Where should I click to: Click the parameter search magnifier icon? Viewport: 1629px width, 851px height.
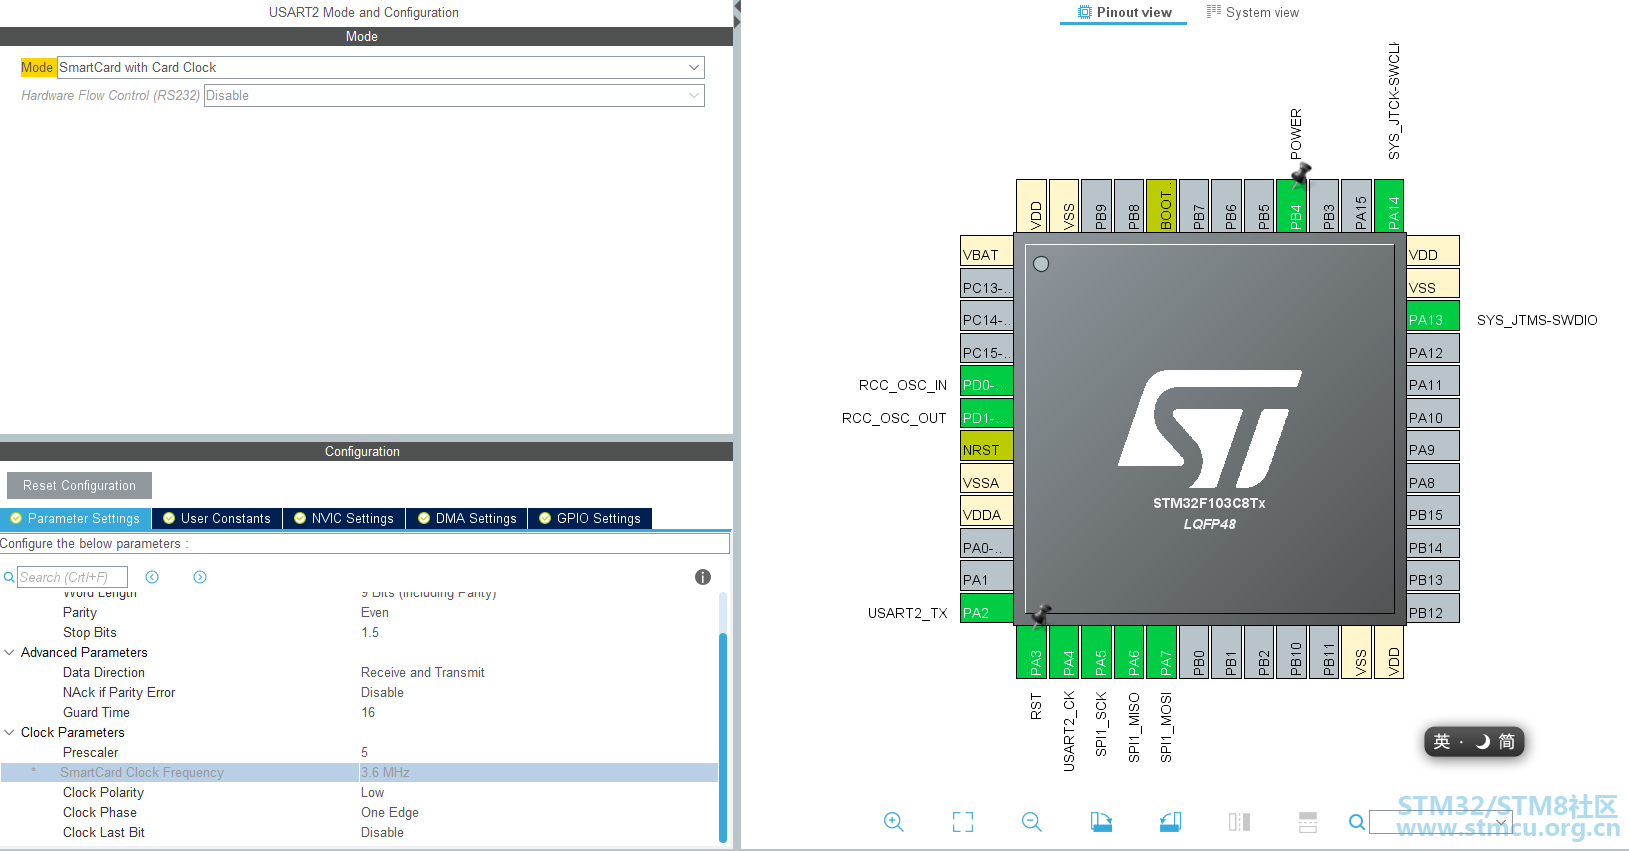[9, 577]
